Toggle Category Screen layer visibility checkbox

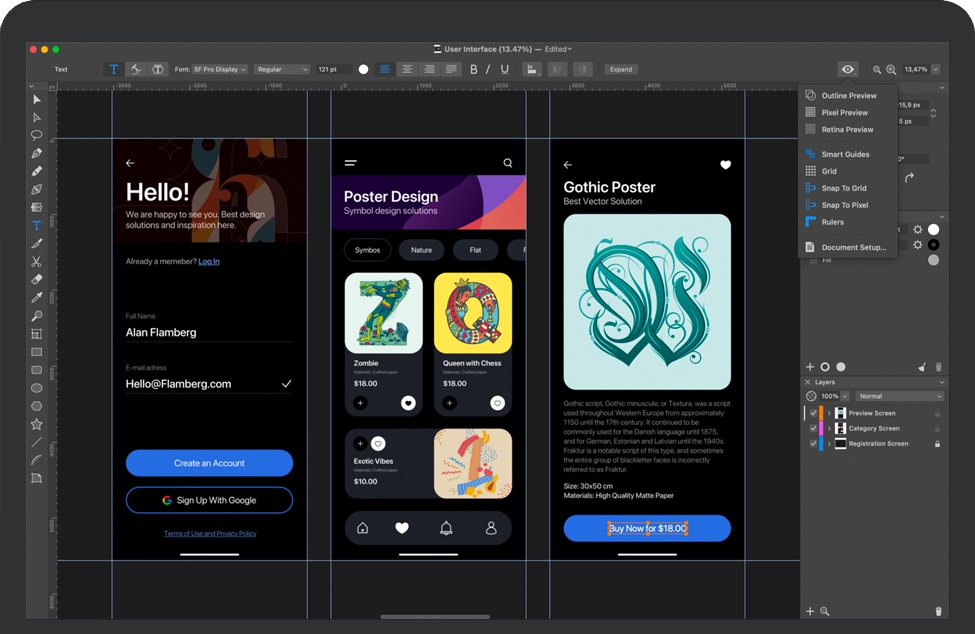pos(813,428)
